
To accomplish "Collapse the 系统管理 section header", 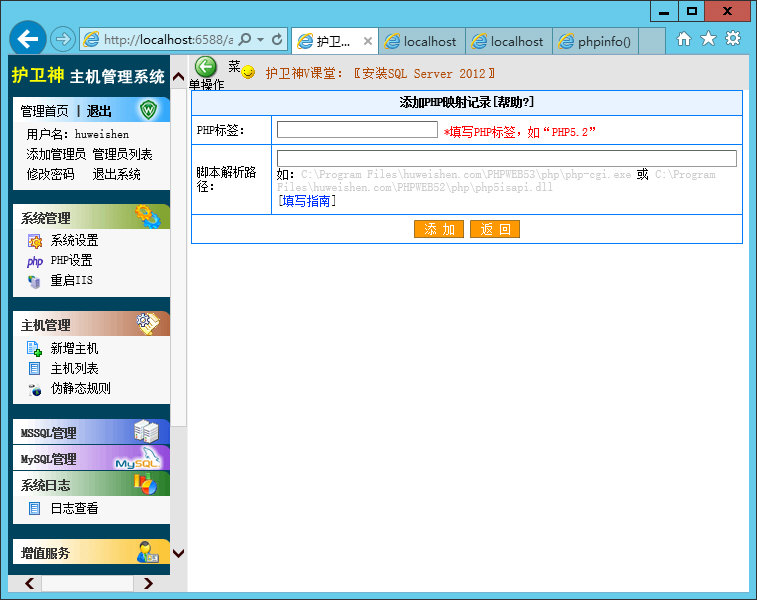I will click(91, 217).
